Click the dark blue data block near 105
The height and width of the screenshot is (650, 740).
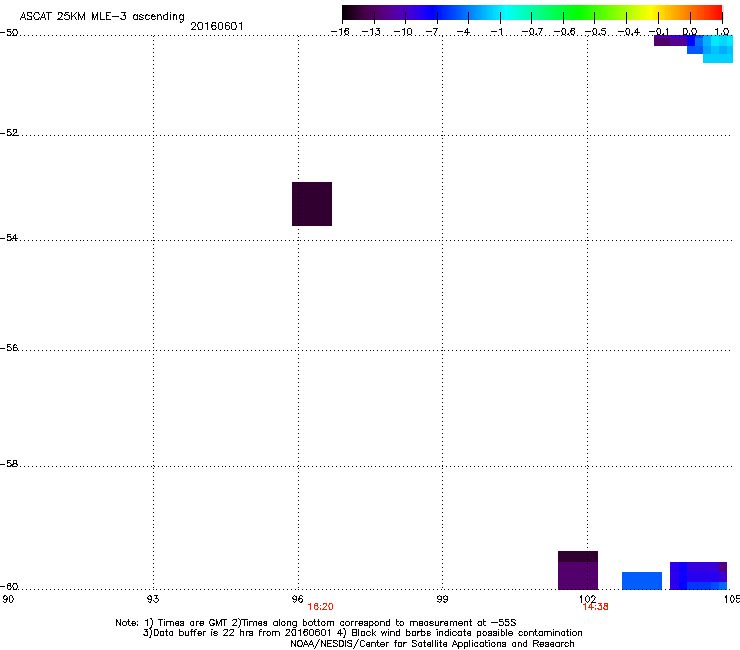[698, 576]
